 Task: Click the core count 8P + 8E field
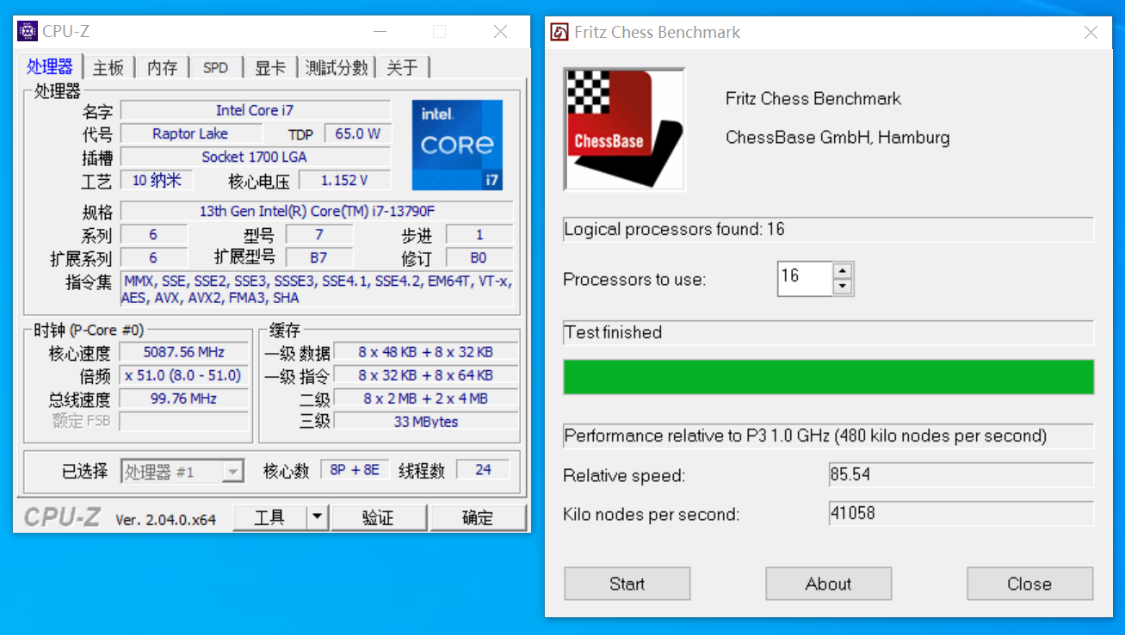[x=354, y=470]
